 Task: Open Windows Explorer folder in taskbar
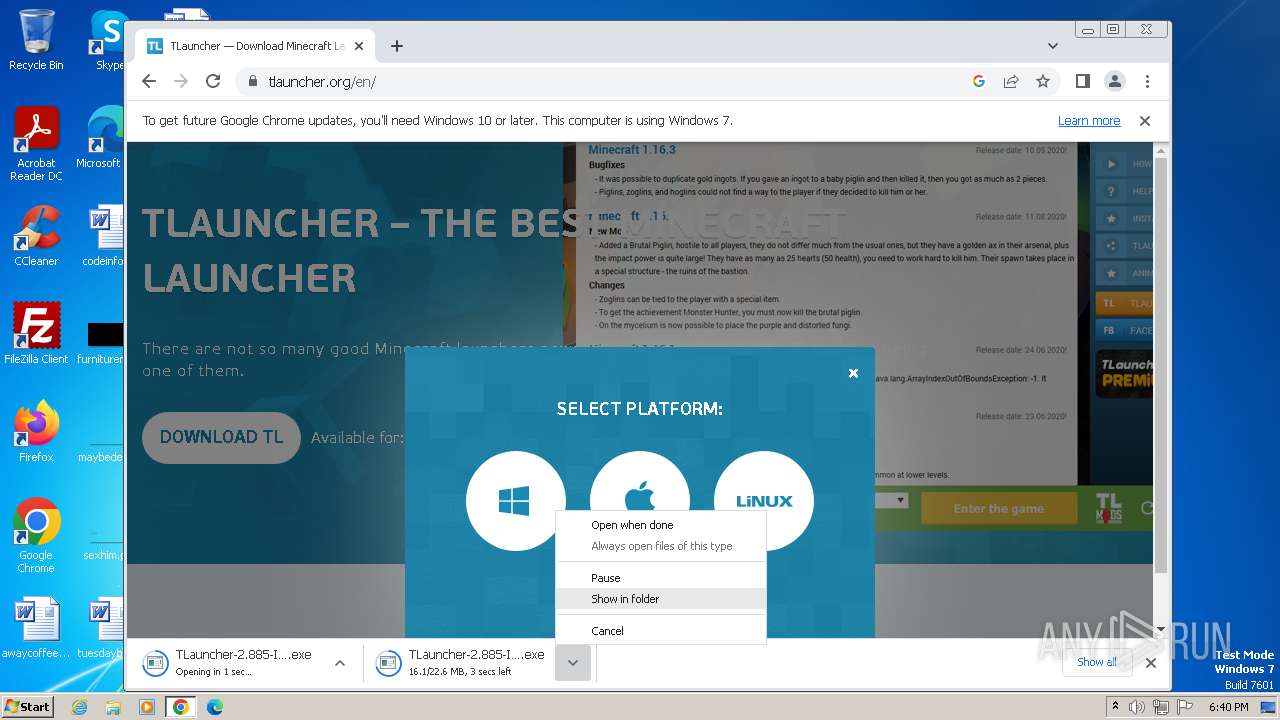tap(113, 707)
